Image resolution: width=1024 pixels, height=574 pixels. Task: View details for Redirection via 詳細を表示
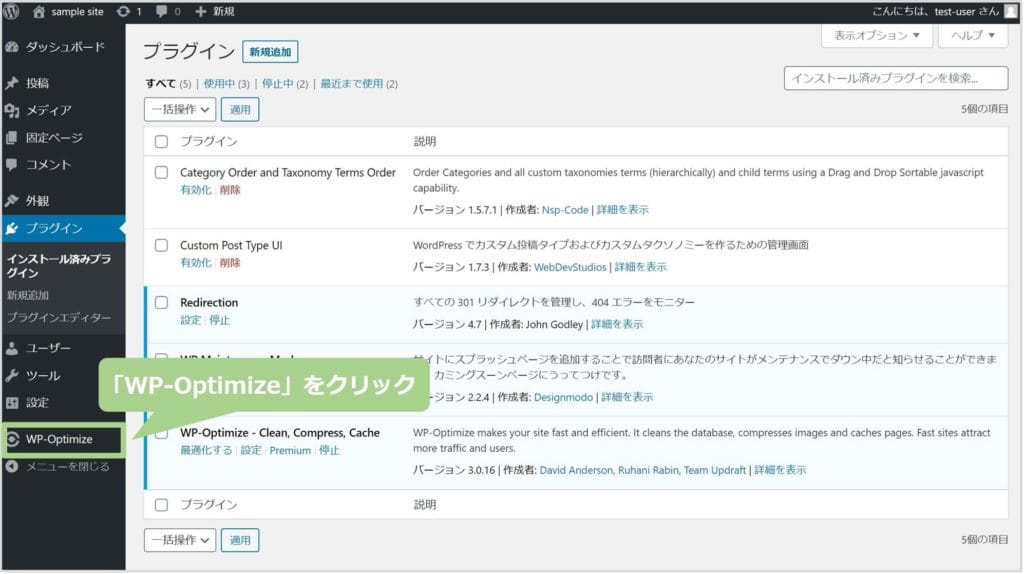click(x=617, y=324)
